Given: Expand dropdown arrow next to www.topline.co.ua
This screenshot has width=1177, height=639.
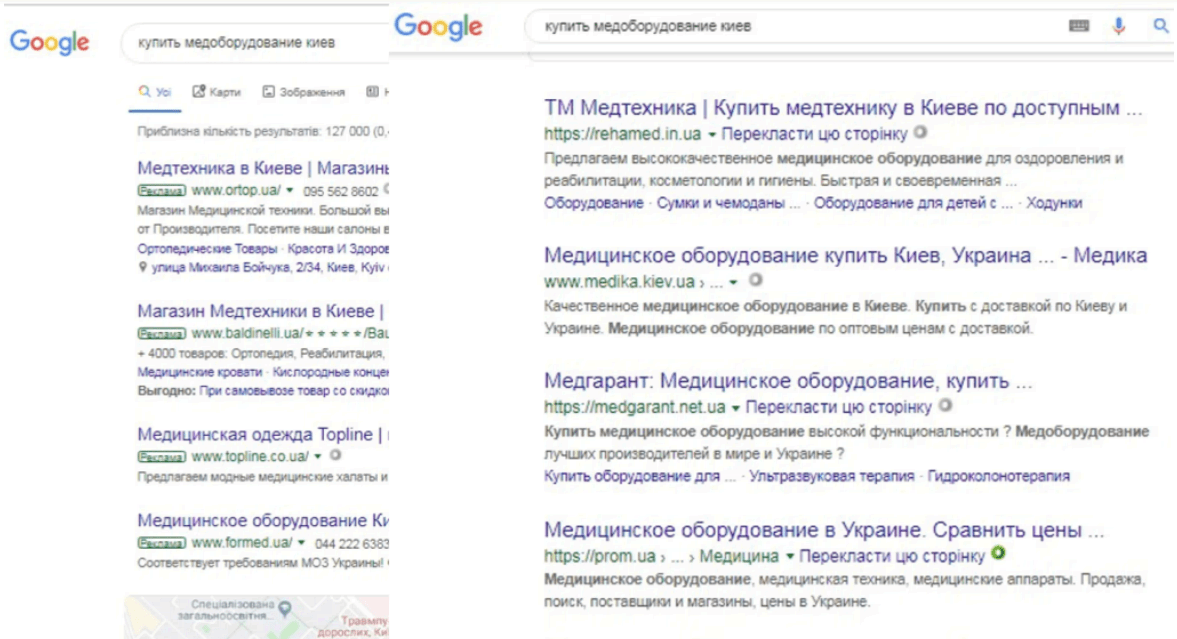Looking at the screenshot, I should (318, 456).
